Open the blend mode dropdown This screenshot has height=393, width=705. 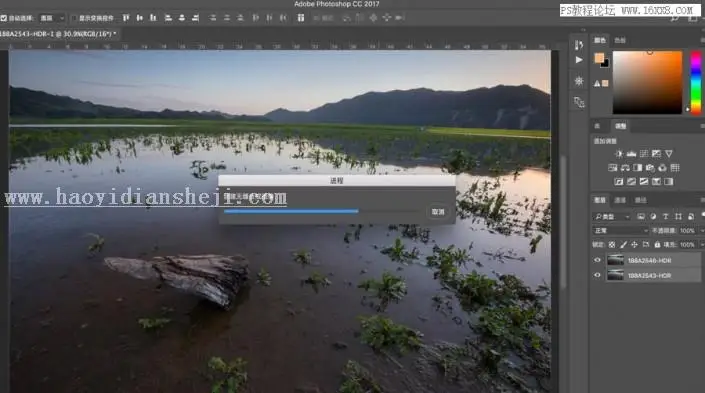coord(621,231)
